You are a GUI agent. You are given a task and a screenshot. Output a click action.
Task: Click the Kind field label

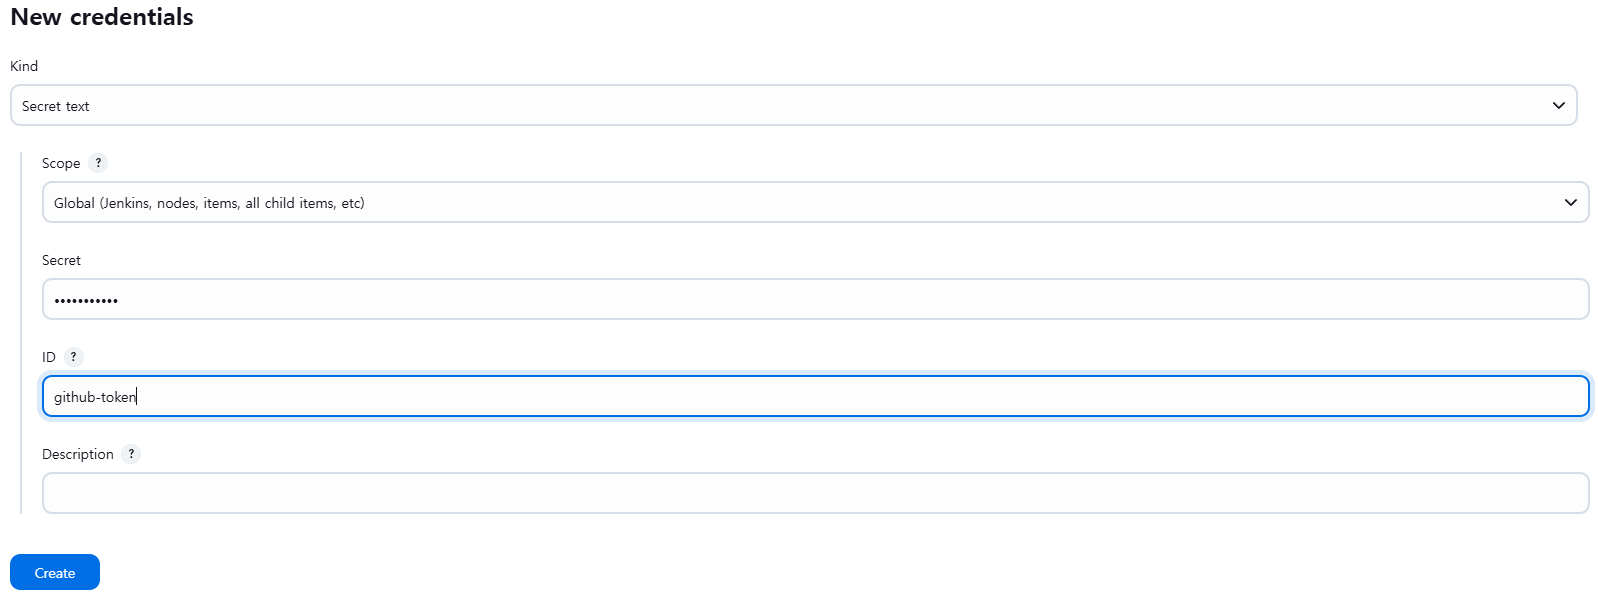coord(24,66)
